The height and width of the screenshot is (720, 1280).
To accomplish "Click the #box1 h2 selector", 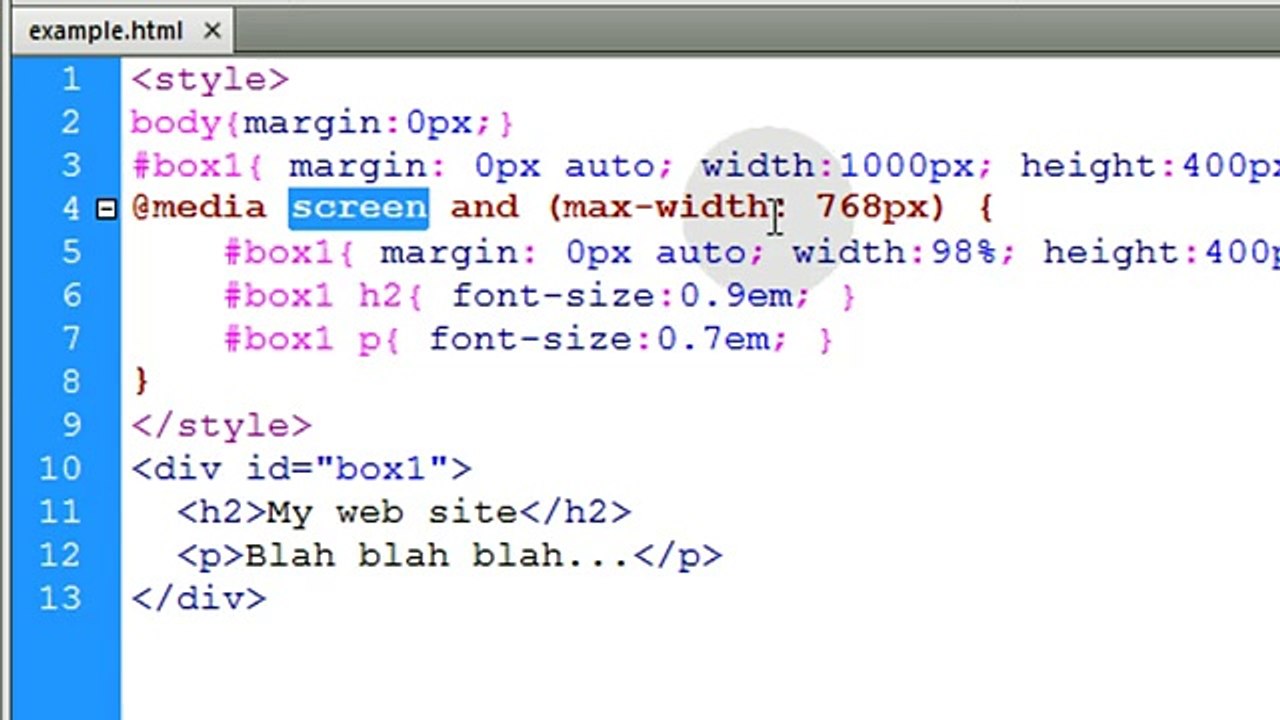I will click(313, 295).
